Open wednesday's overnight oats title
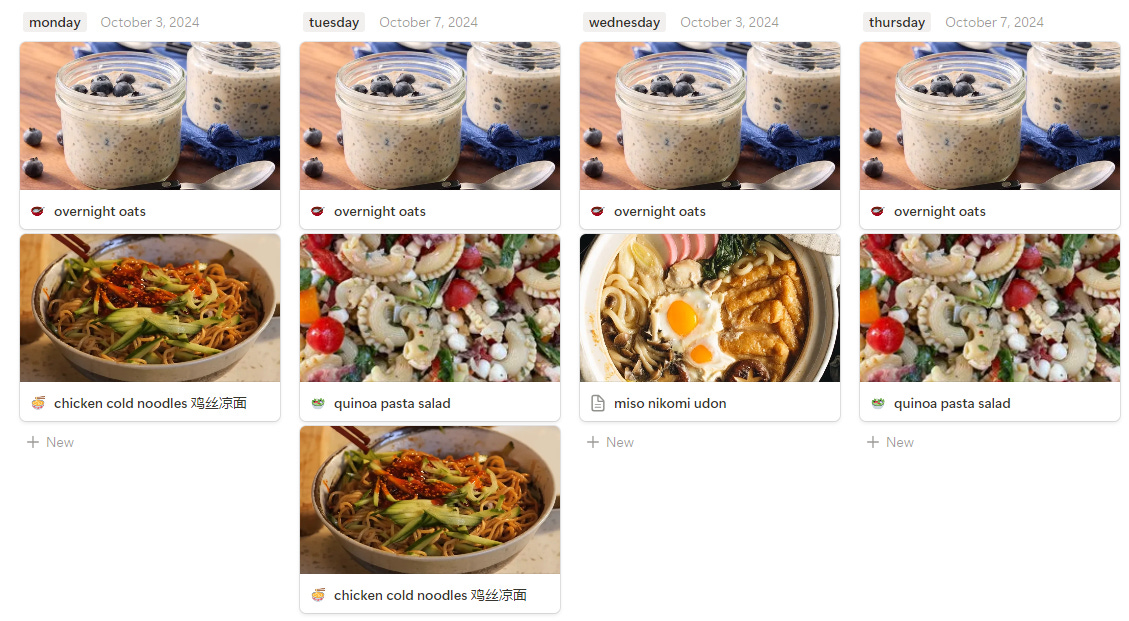 click(660, 211)
